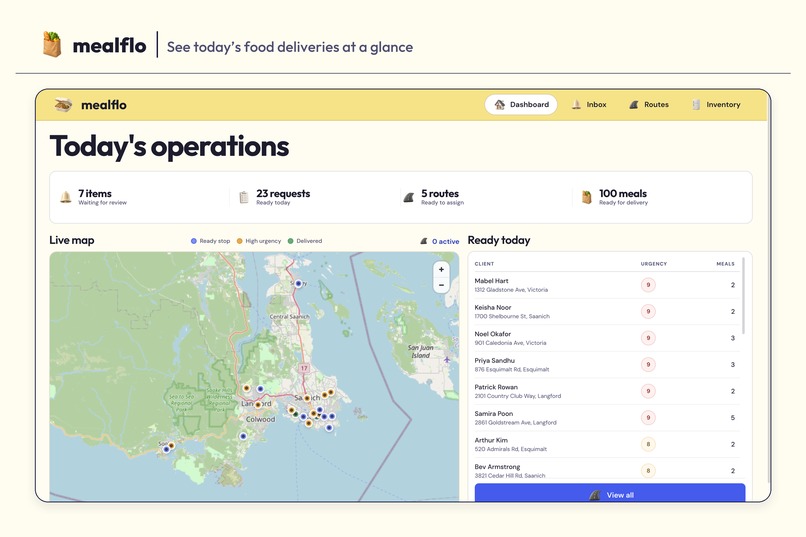This screenshot has width=806, height=537.
Task: Click Samira Poon's urgency 9 badge
Action: tap(648, 418)
